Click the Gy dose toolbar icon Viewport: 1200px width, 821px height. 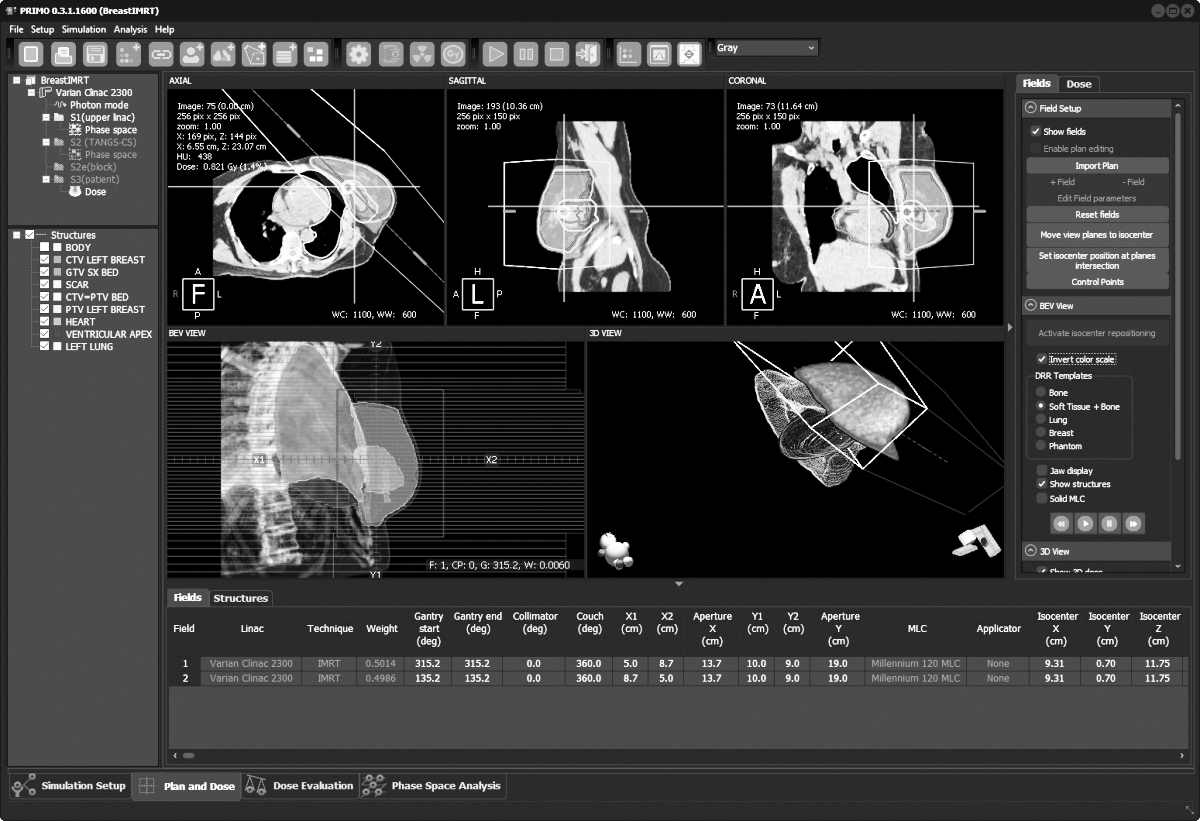click(x=452, y=54)
